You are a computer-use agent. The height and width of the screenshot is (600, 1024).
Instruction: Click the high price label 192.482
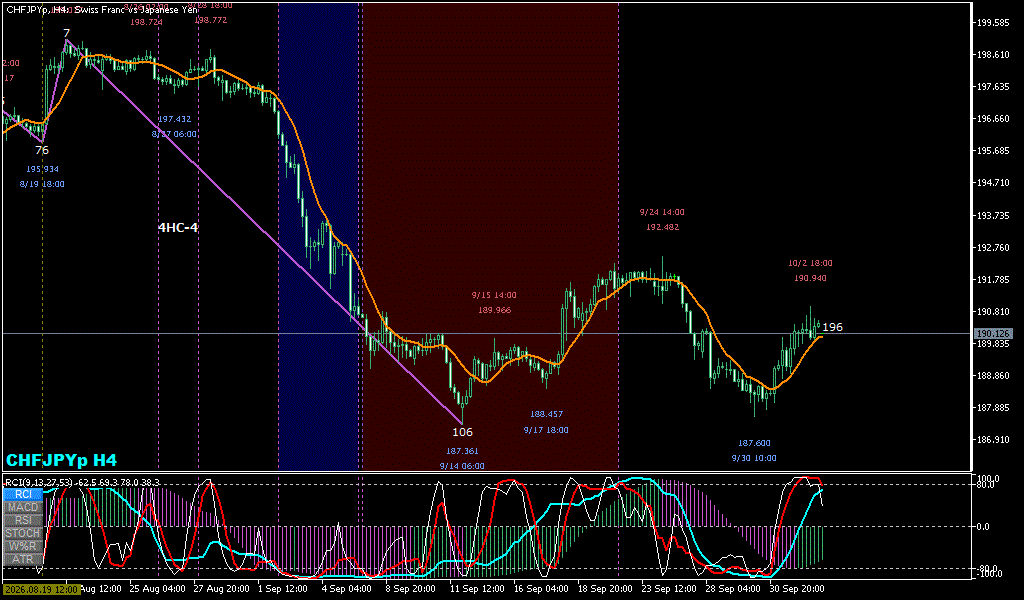662,227
